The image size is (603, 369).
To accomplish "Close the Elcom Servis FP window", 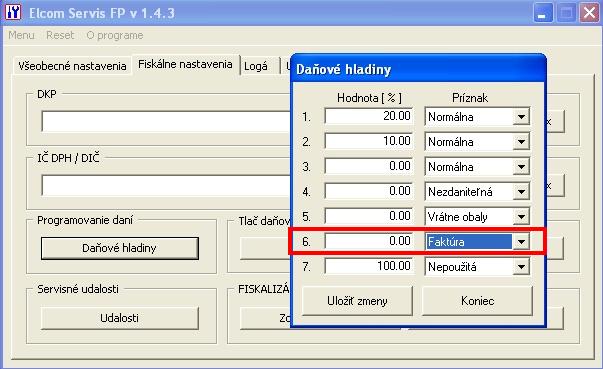I will (x=590, y=13).
